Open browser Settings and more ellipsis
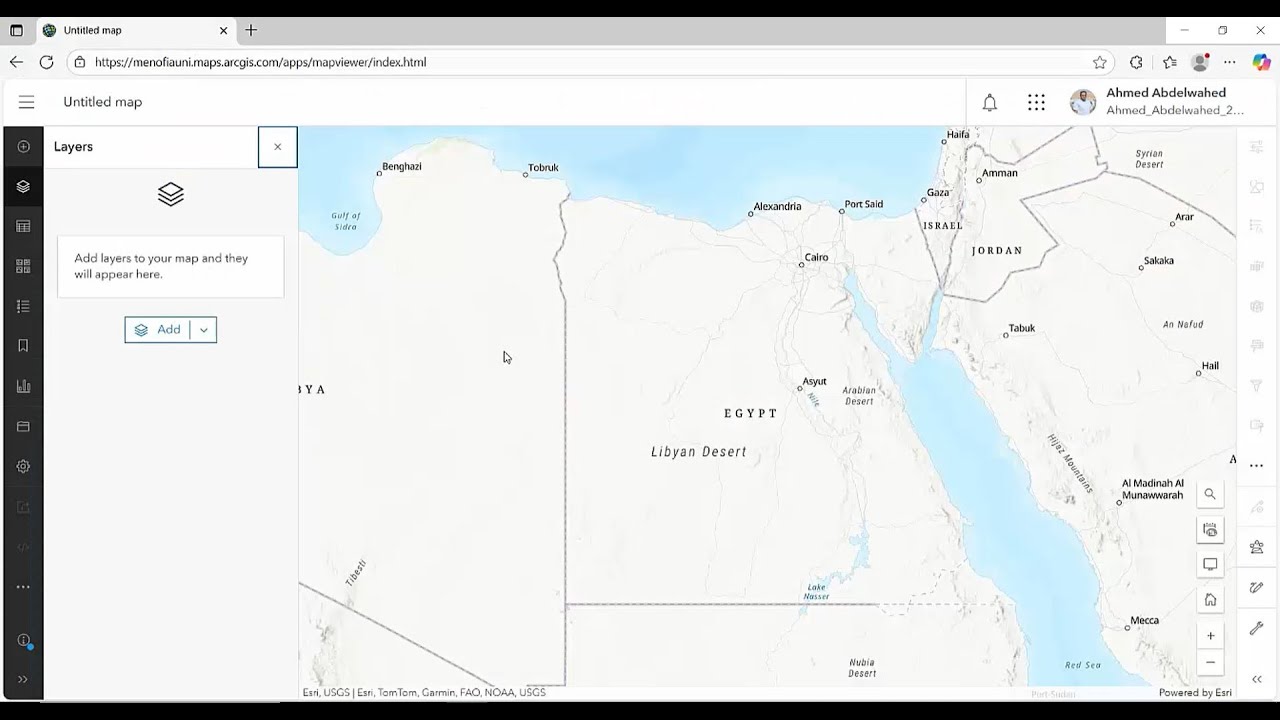 coord(1230,62)
